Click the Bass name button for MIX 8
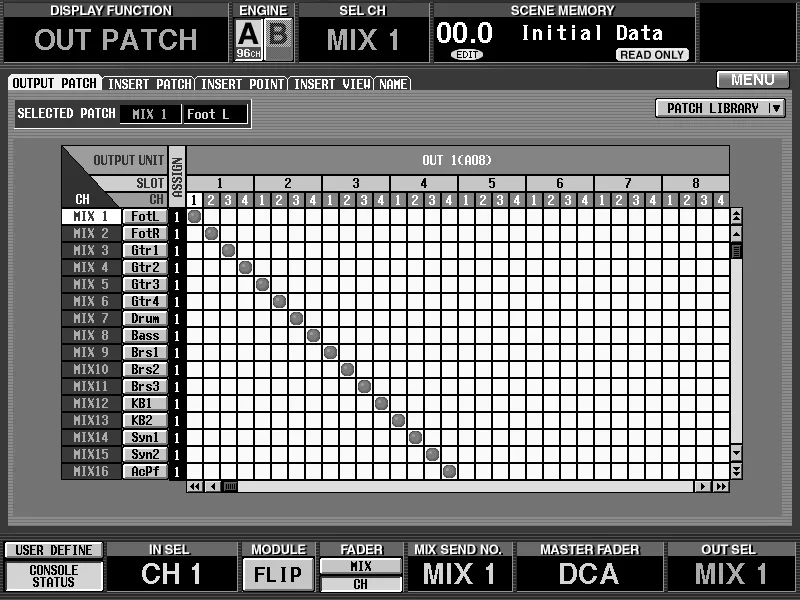The height and width of the screenshot is (600, 800). (x=145, y=335)
